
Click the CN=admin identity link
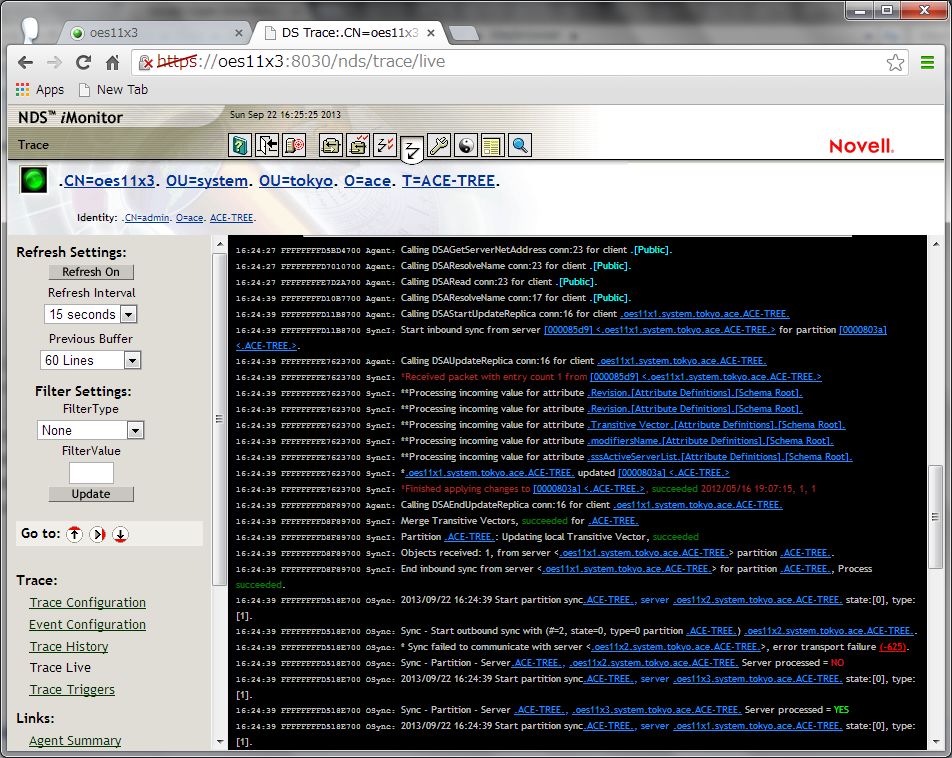coord(147,217)
